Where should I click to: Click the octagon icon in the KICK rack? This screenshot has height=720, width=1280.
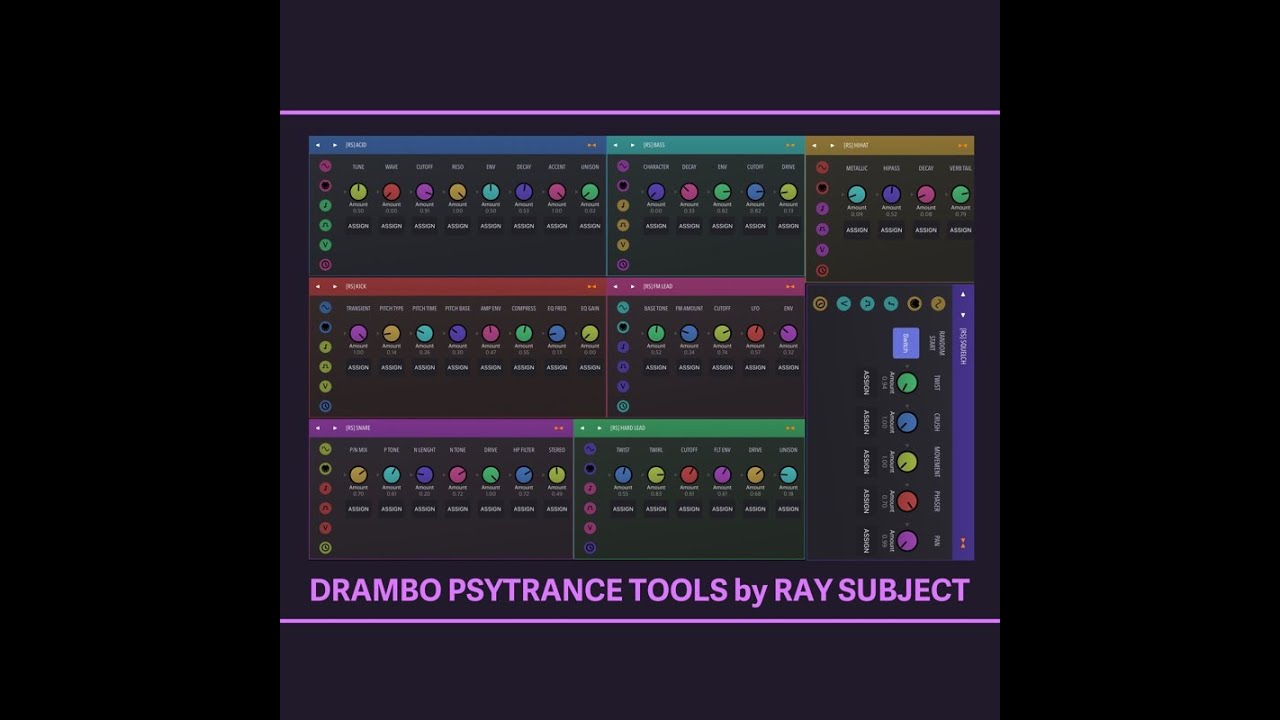325,327
